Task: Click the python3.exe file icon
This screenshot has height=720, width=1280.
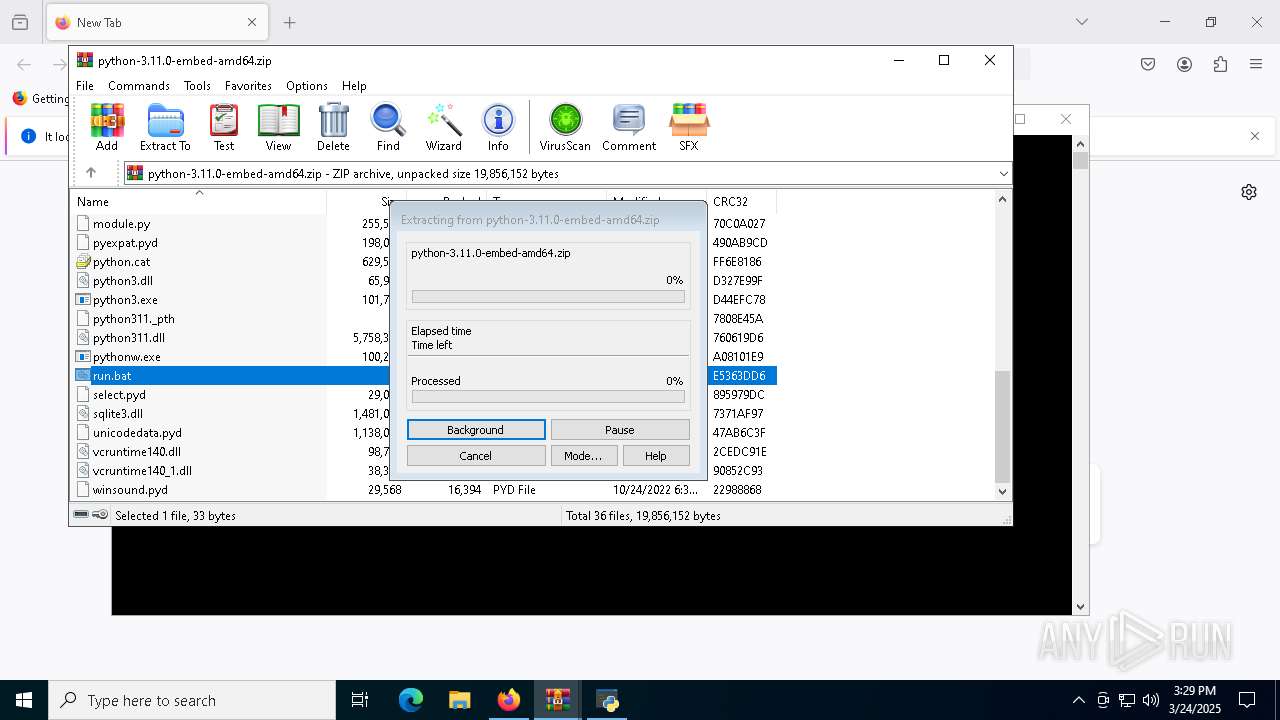Action: click(84, 300)
